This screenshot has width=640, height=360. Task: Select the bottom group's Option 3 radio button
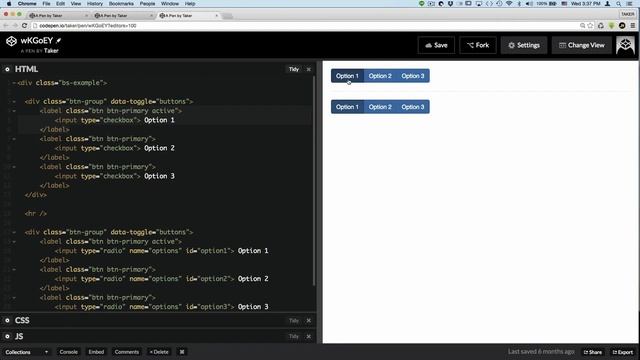click(x=413, y=107)
